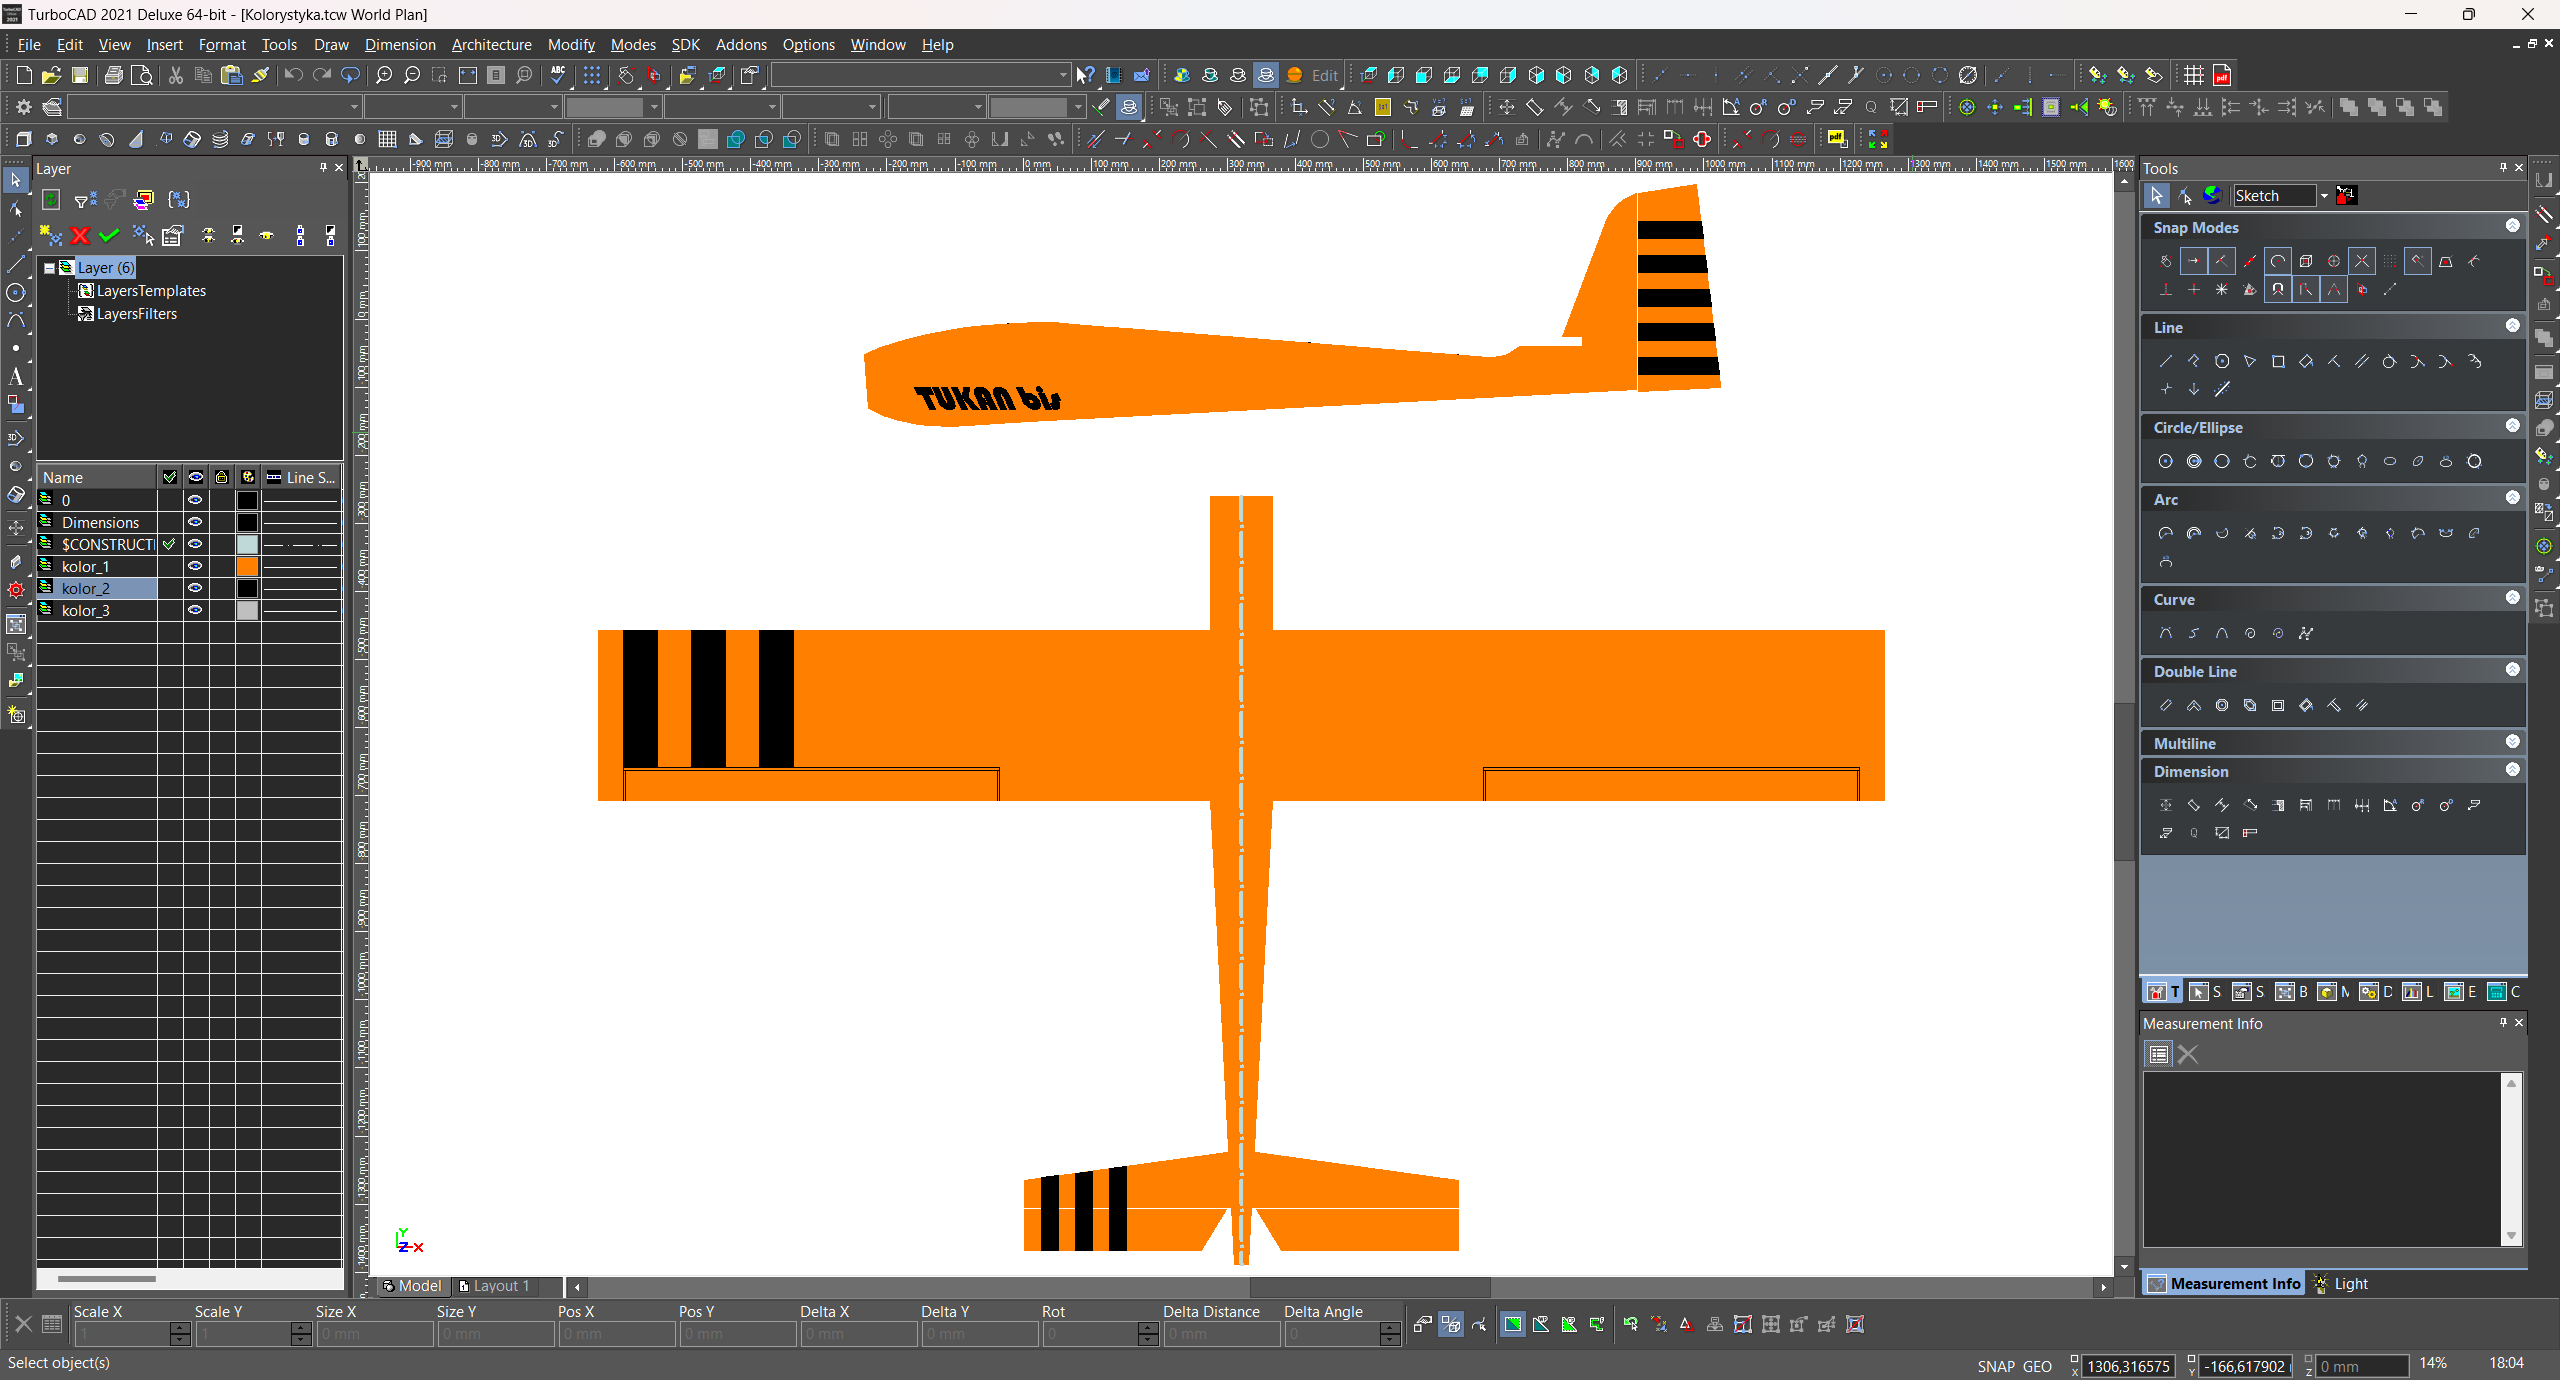
Task: Click the Print icon in top toolbar
Action: pyautogui.click(x=114, y=75)
